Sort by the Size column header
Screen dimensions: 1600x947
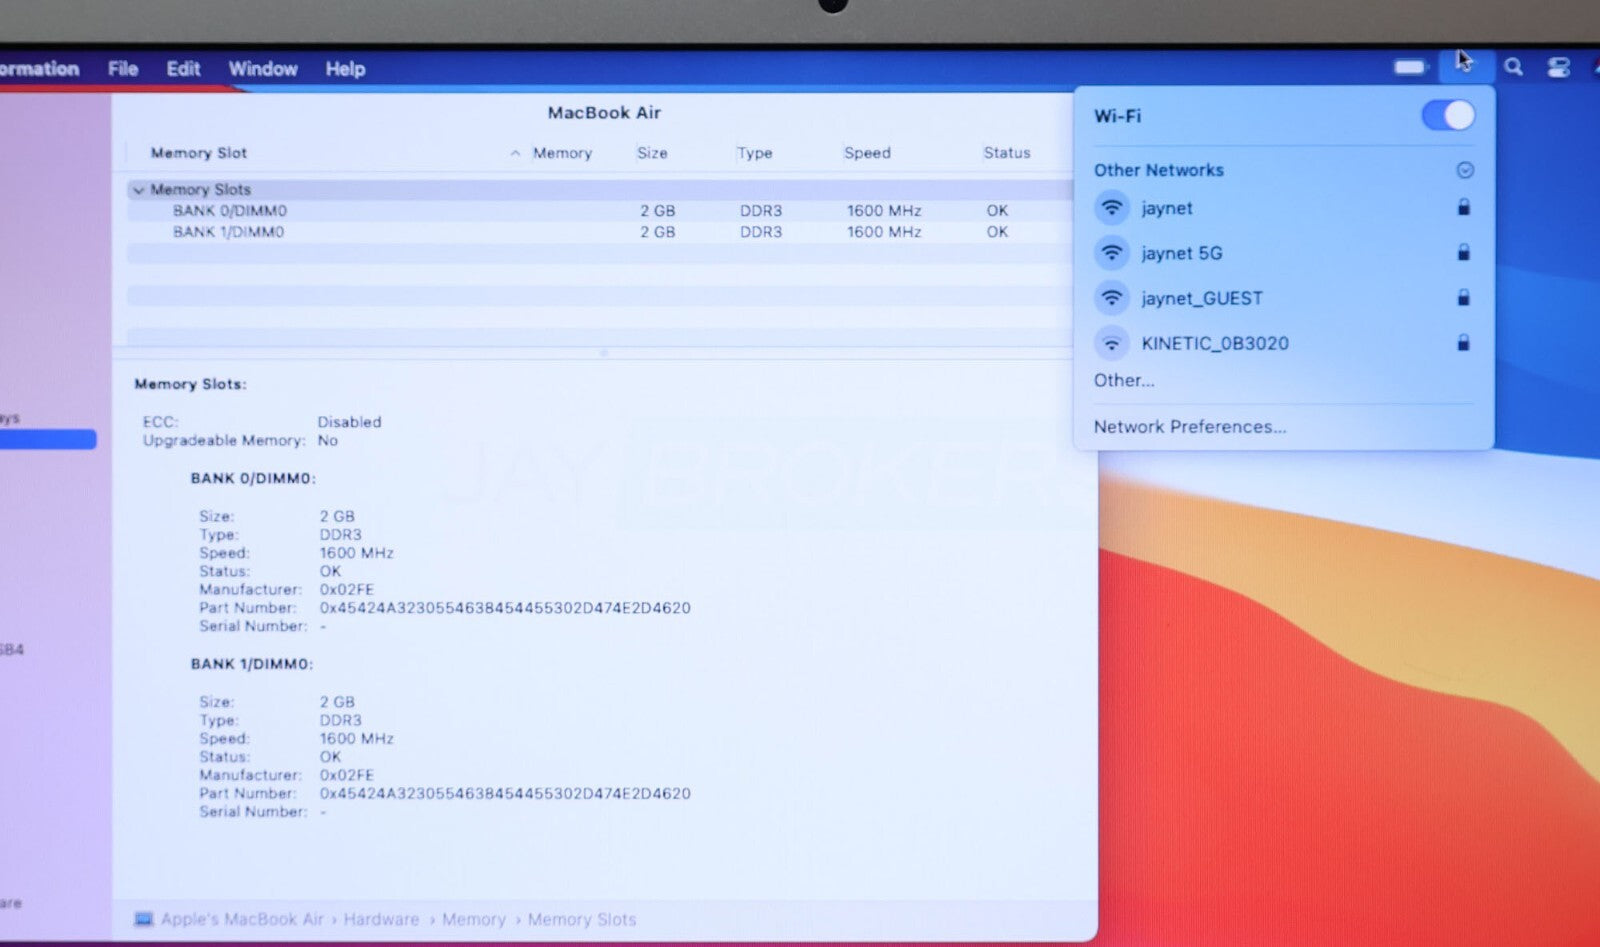point(652,153)
